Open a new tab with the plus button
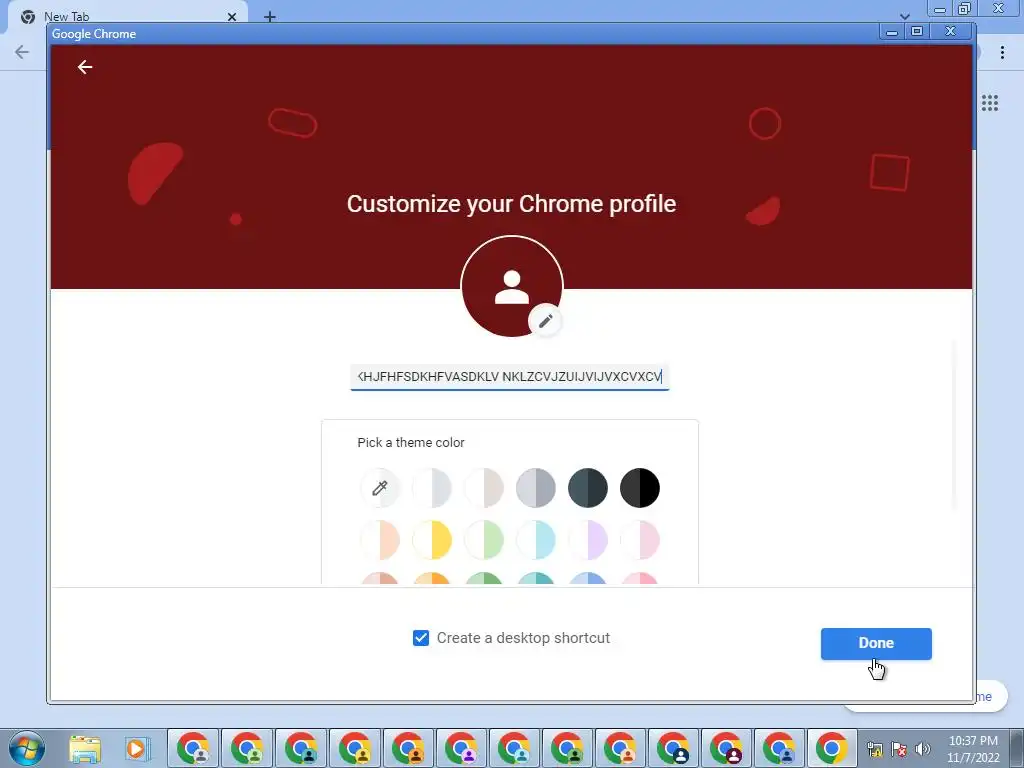1024x768 pixels. point(270,16)
